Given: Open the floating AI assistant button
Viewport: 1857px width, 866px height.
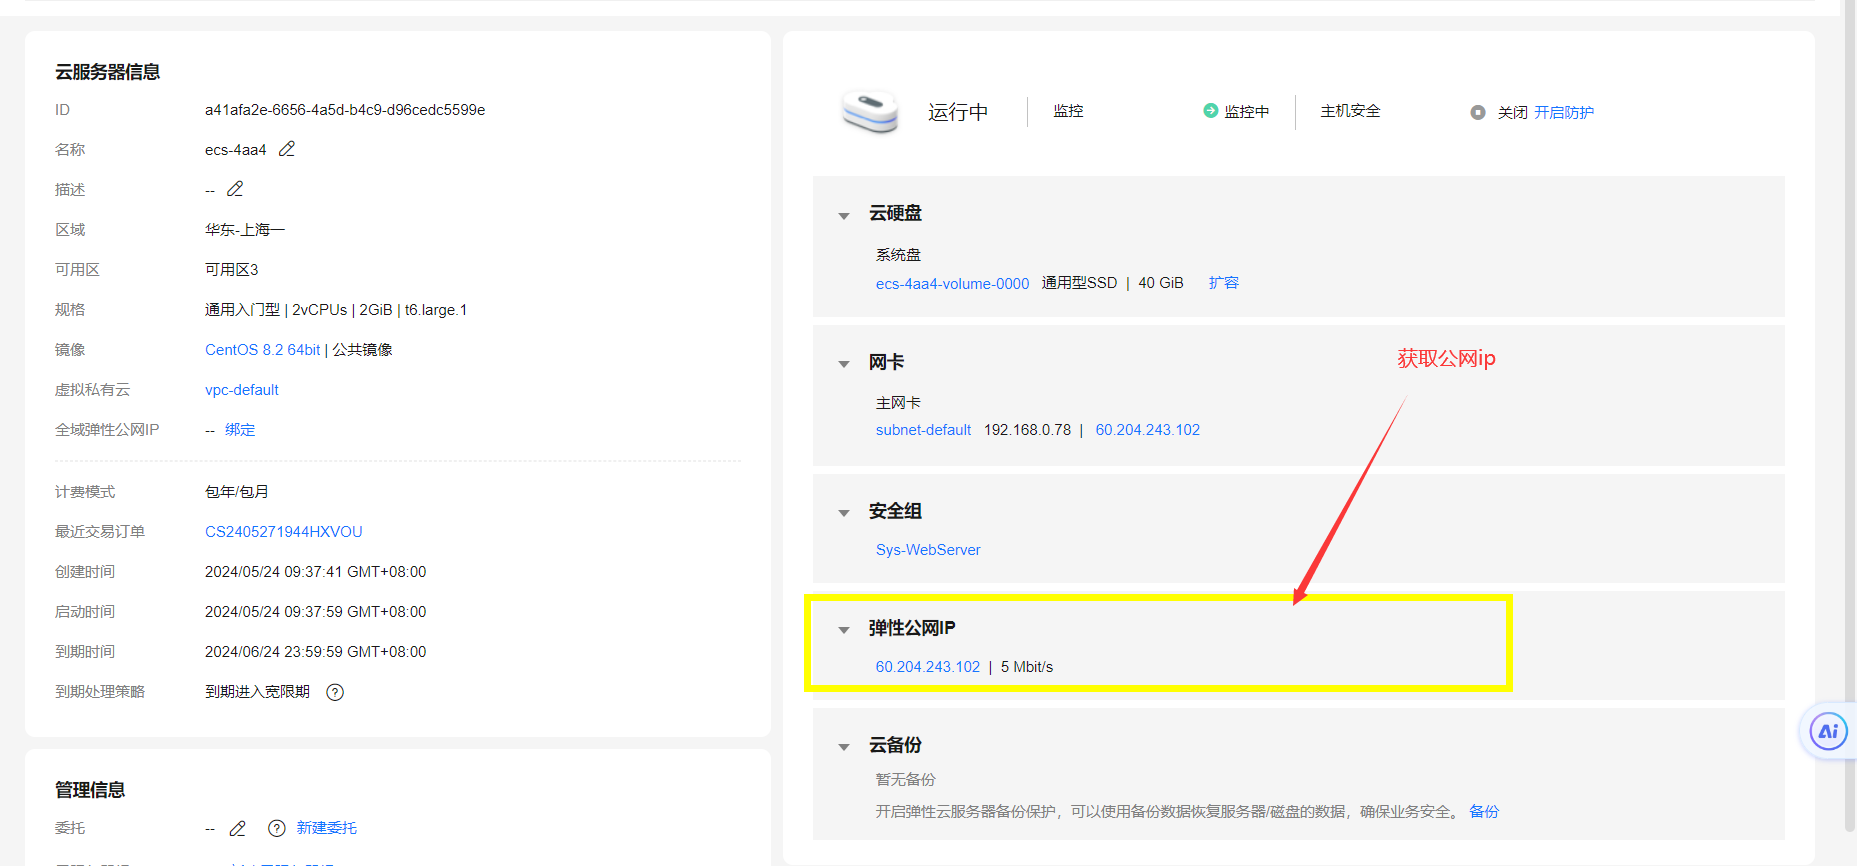Looking at the screenshot, I should coord(1828,731).
